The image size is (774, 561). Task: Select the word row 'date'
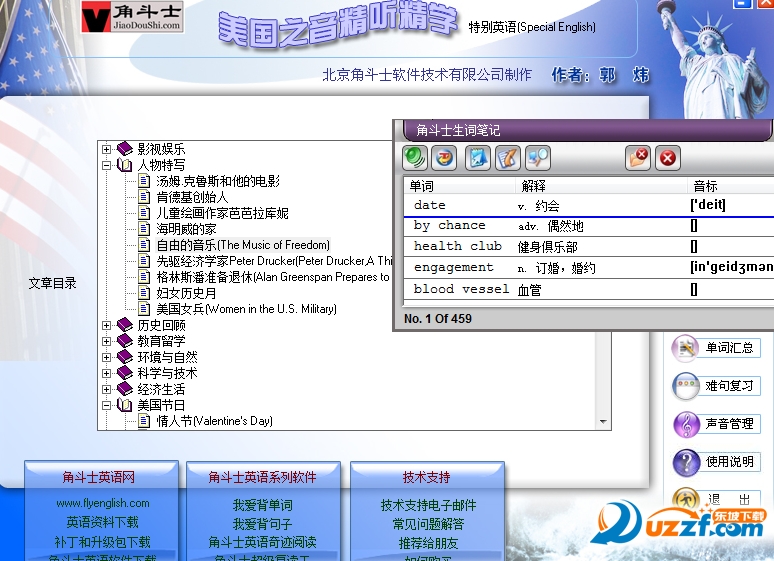[589, 205]
